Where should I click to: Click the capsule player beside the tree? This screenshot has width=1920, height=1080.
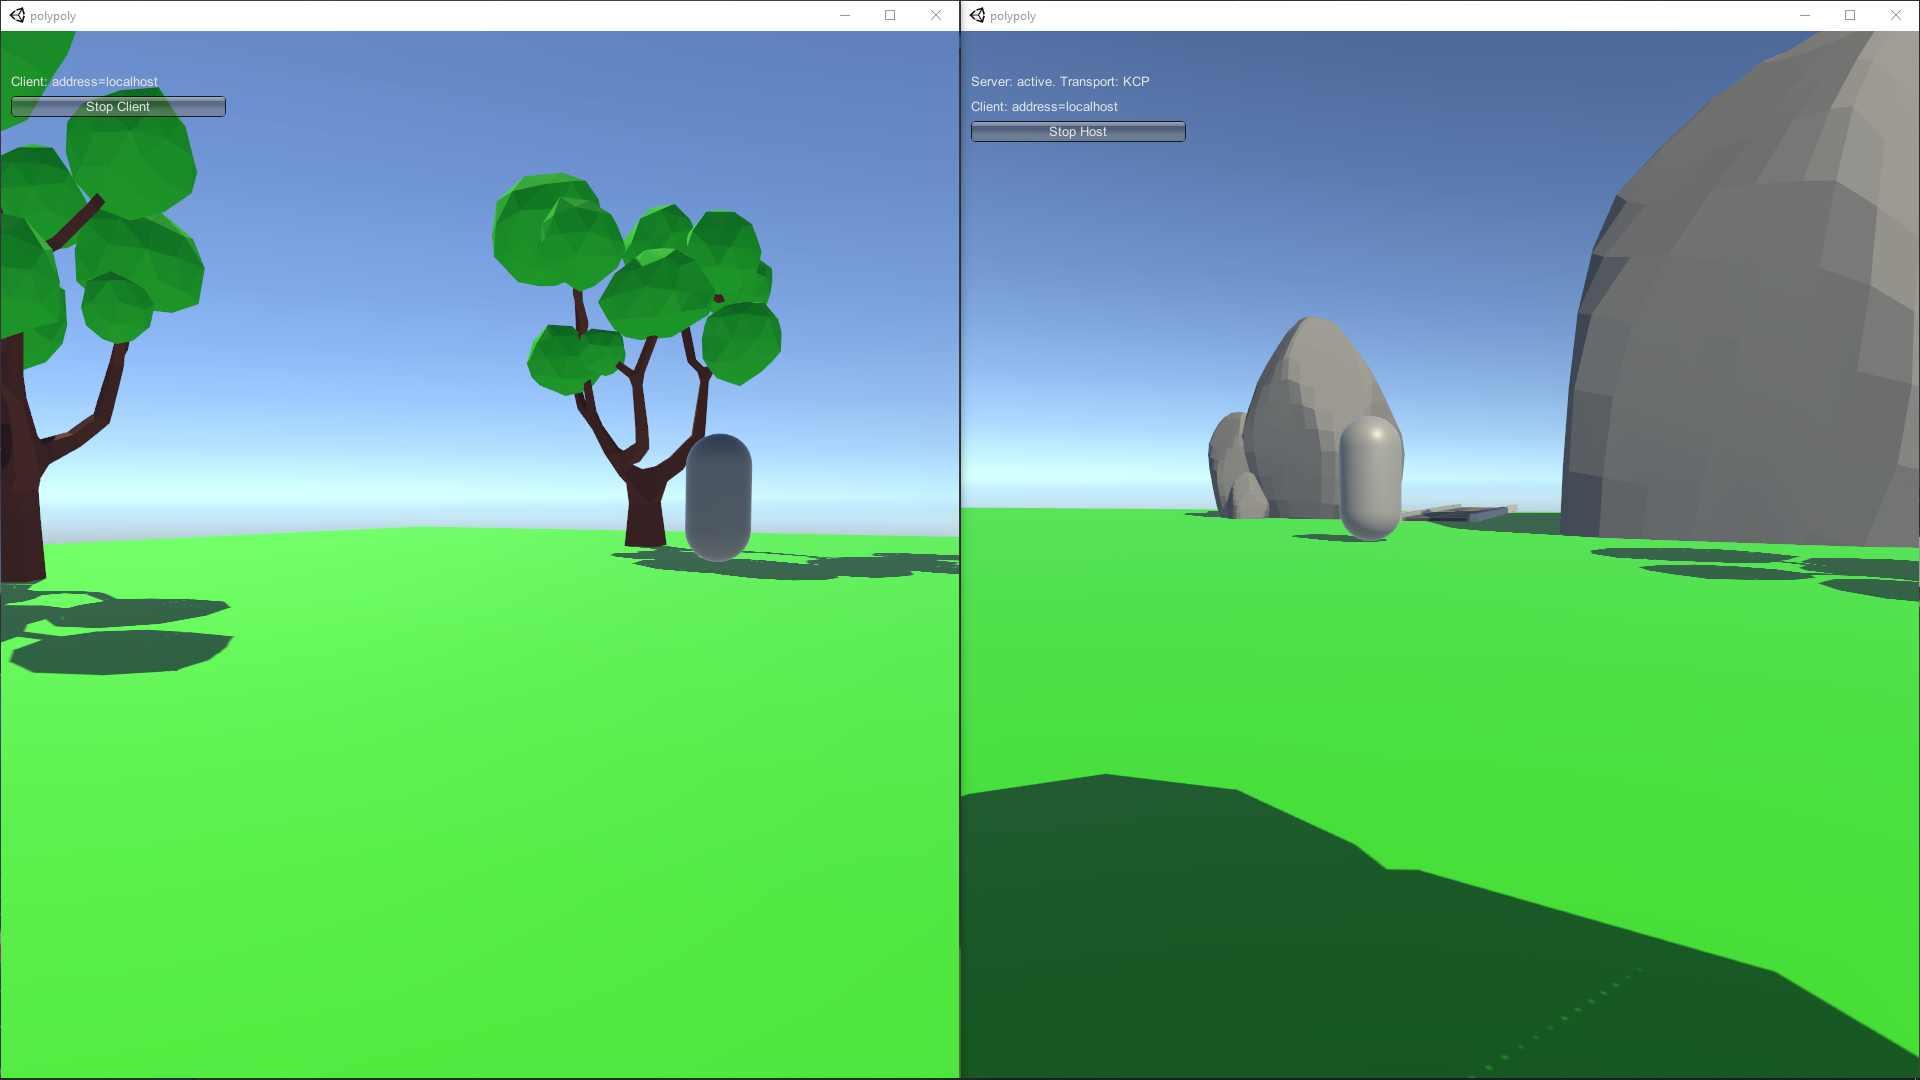tap(718, 497)
